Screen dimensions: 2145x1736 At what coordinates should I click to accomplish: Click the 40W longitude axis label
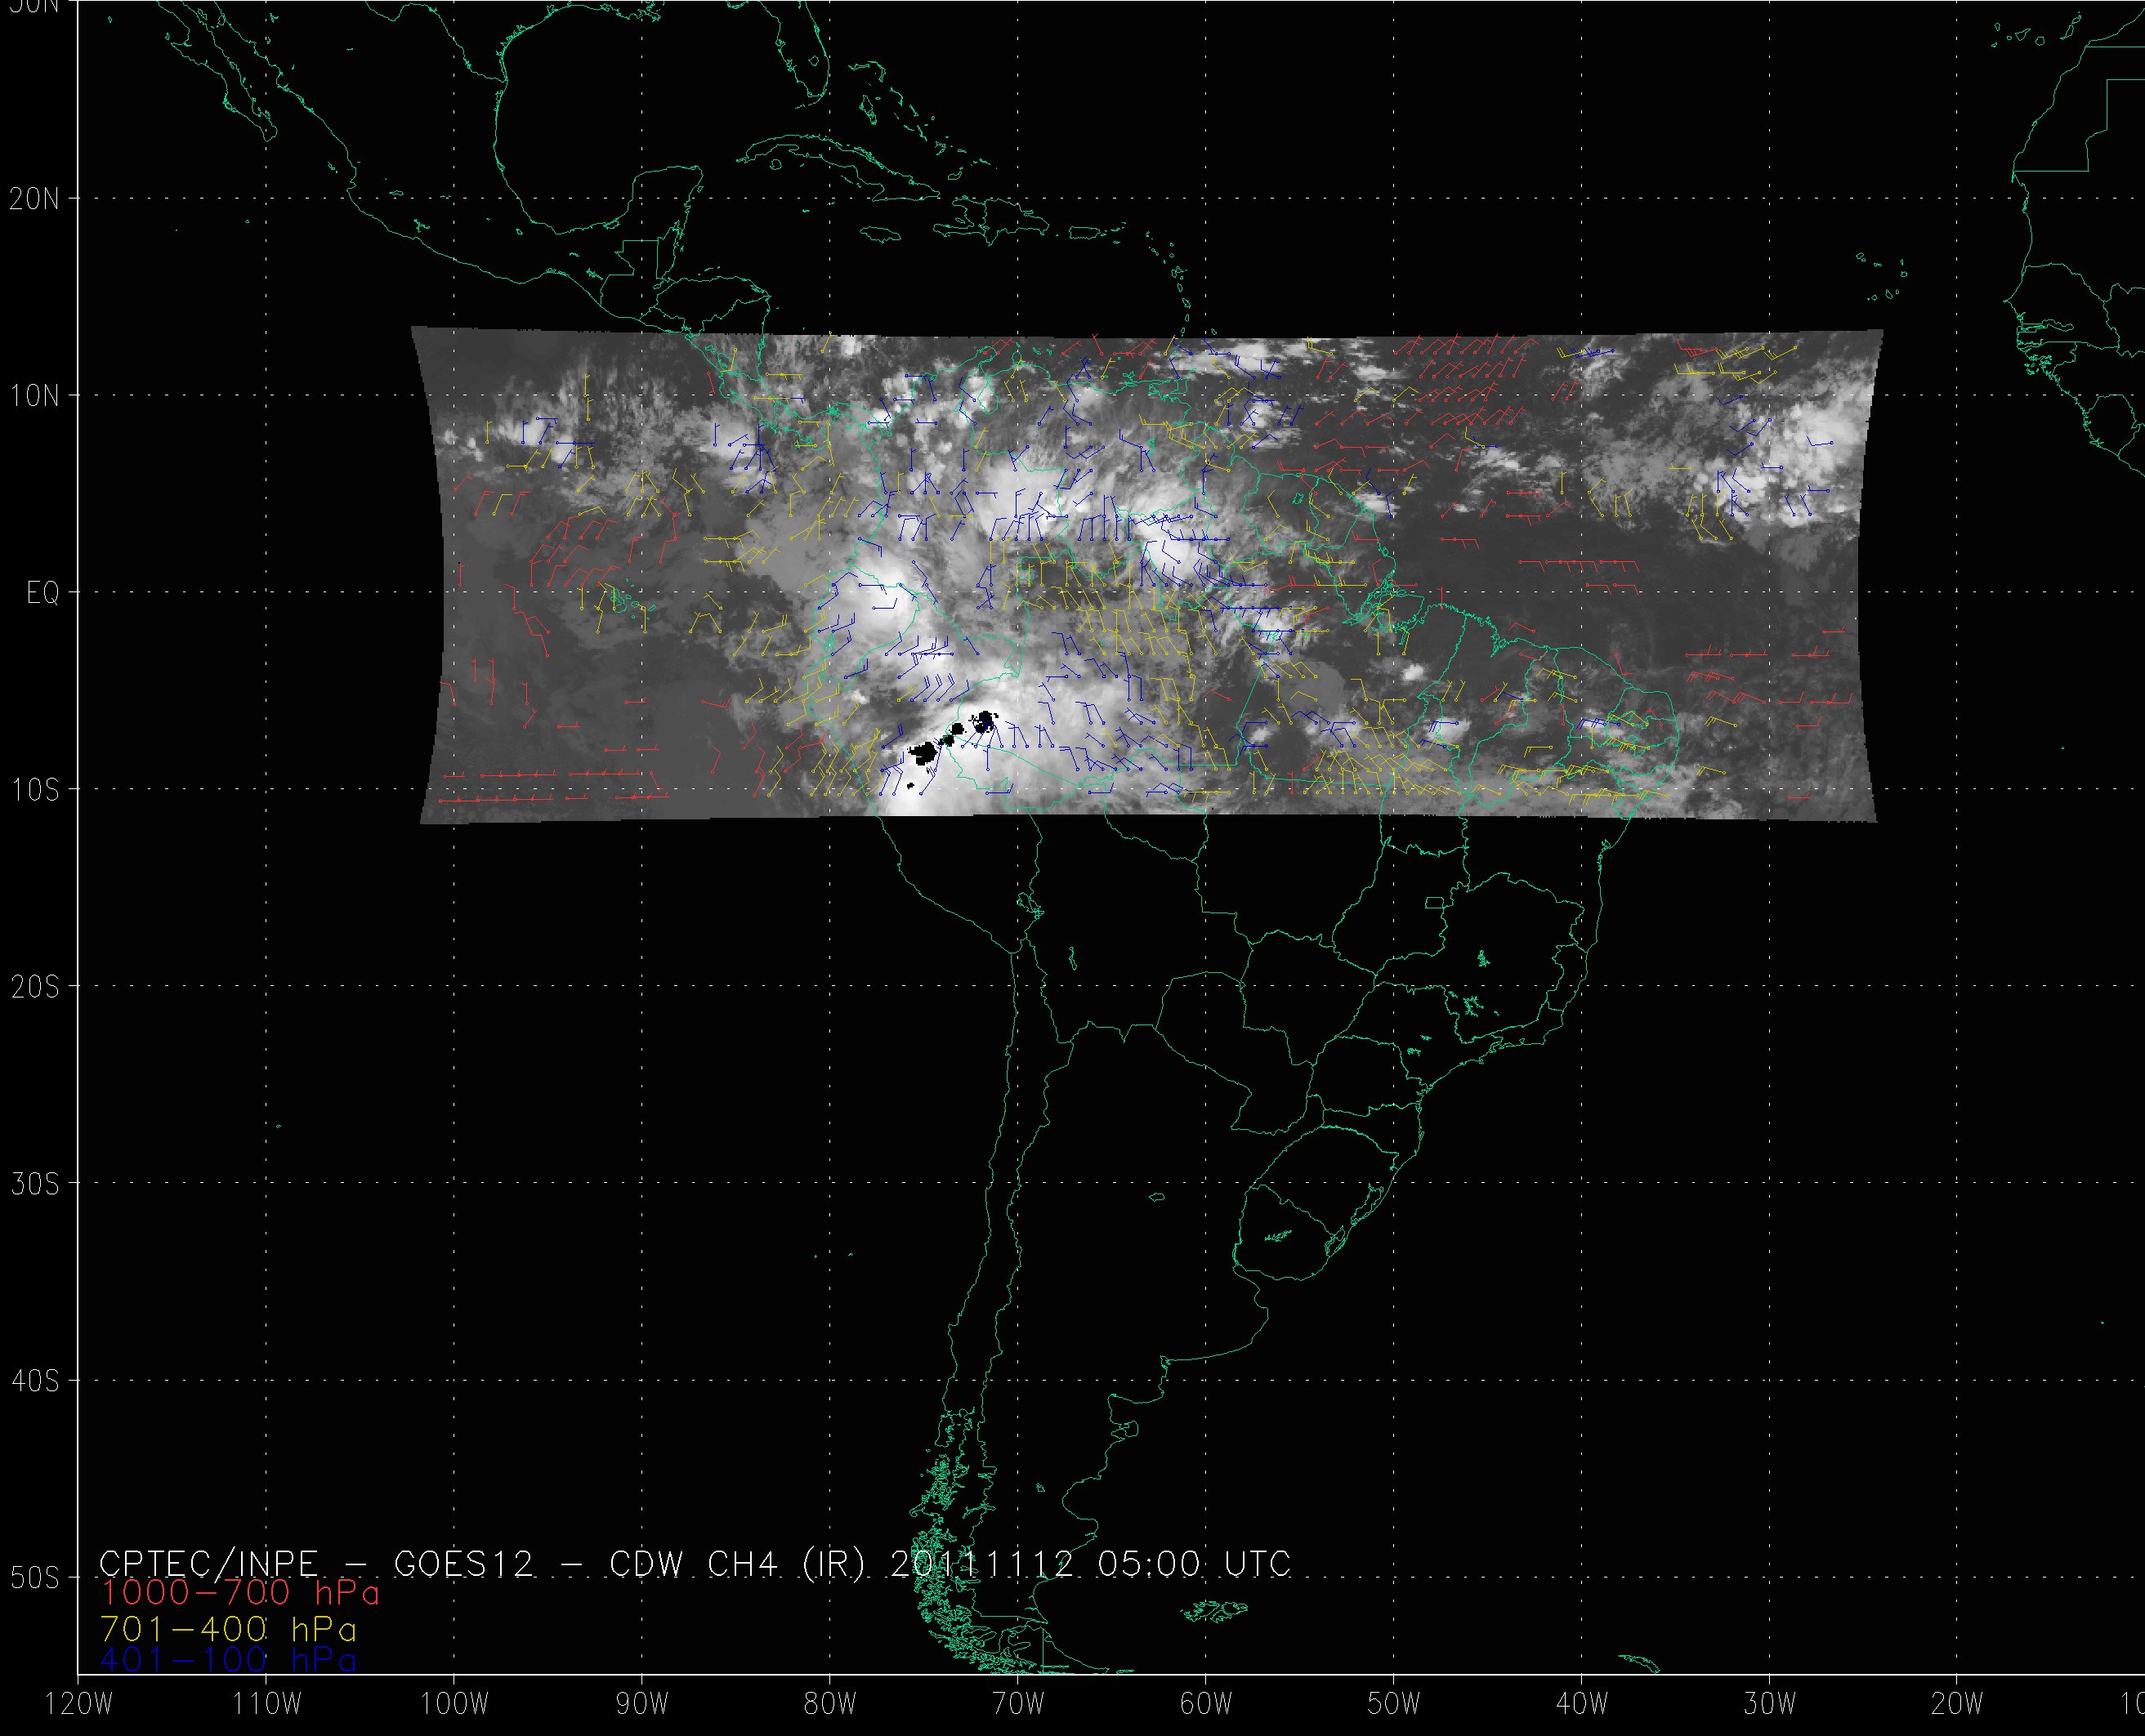[x=1582, y=1705]
